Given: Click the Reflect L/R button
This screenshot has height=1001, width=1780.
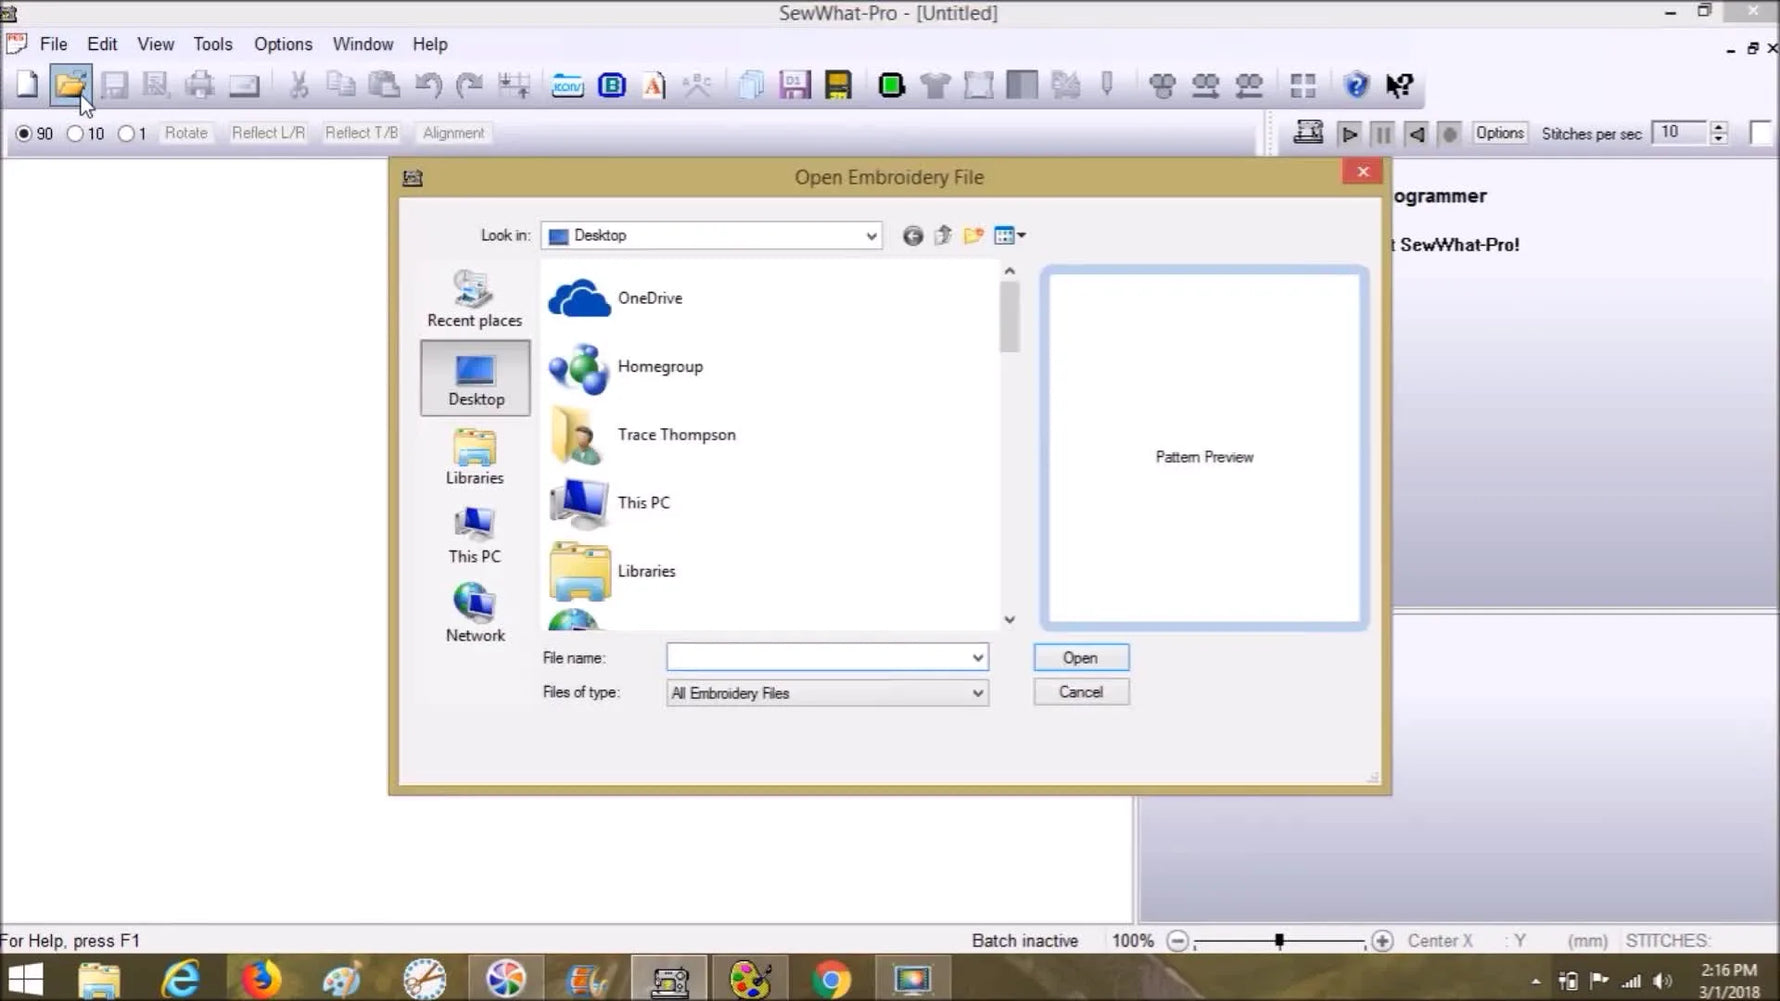Looking at the screenshot, I should [268, 133].
